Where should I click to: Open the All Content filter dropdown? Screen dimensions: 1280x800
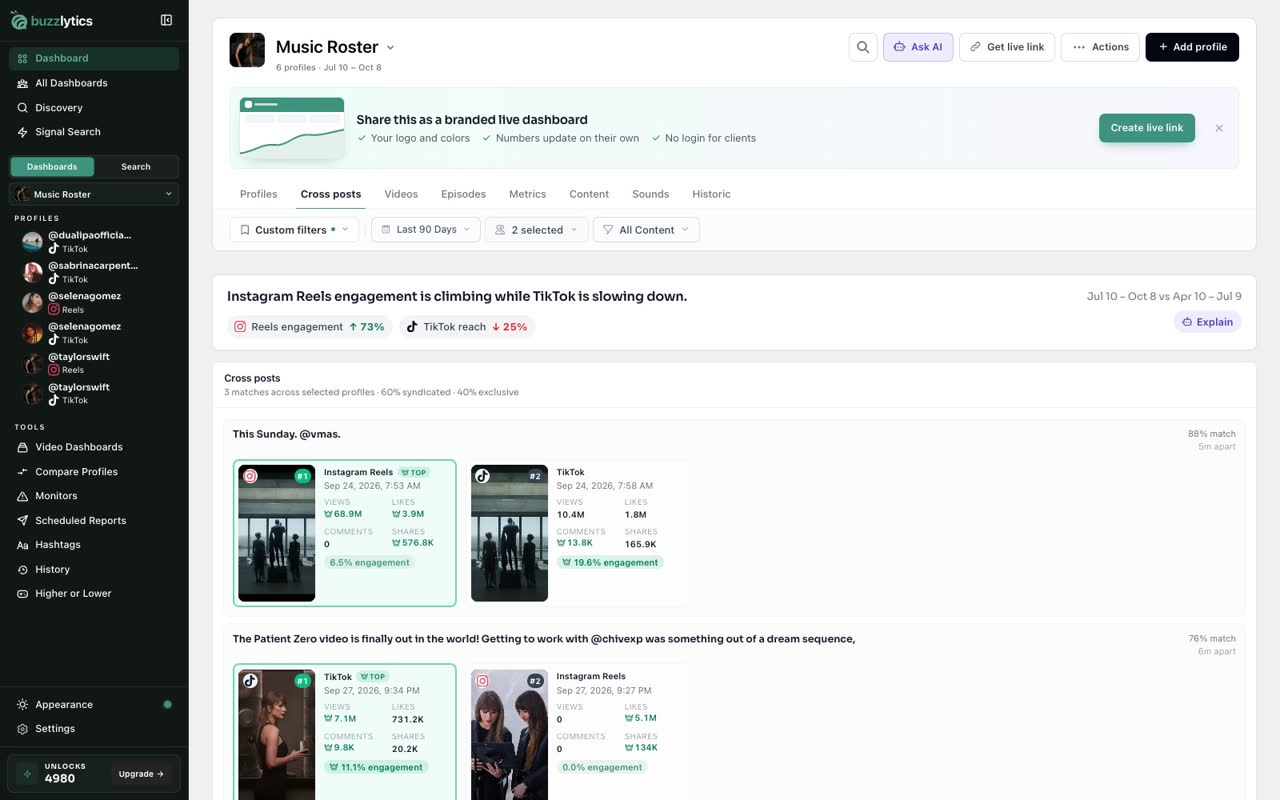tap(646, 230)
